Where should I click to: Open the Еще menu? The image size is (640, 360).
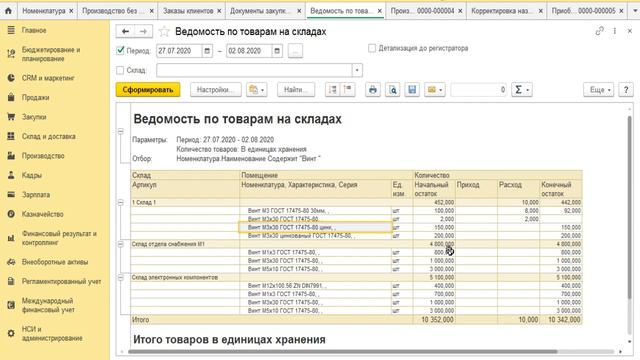click(599, 90)
